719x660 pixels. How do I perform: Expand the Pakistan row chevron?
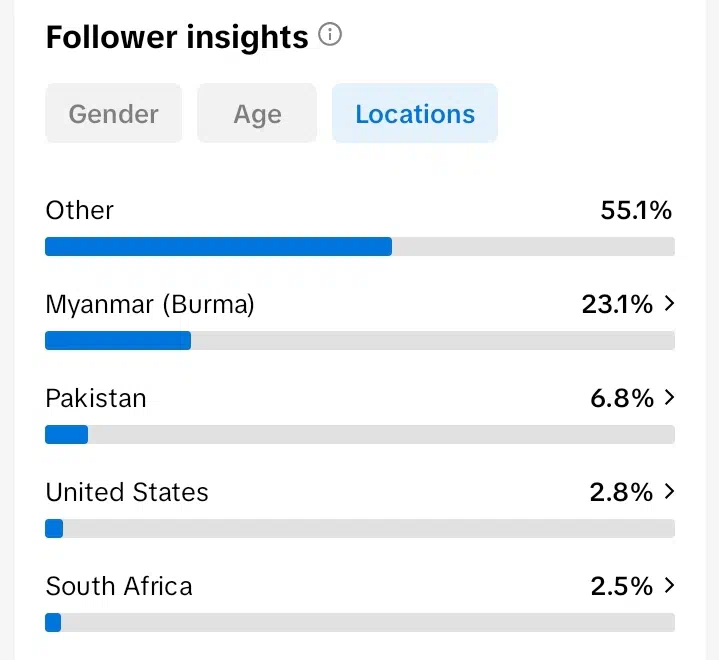(x=669, y=398)
